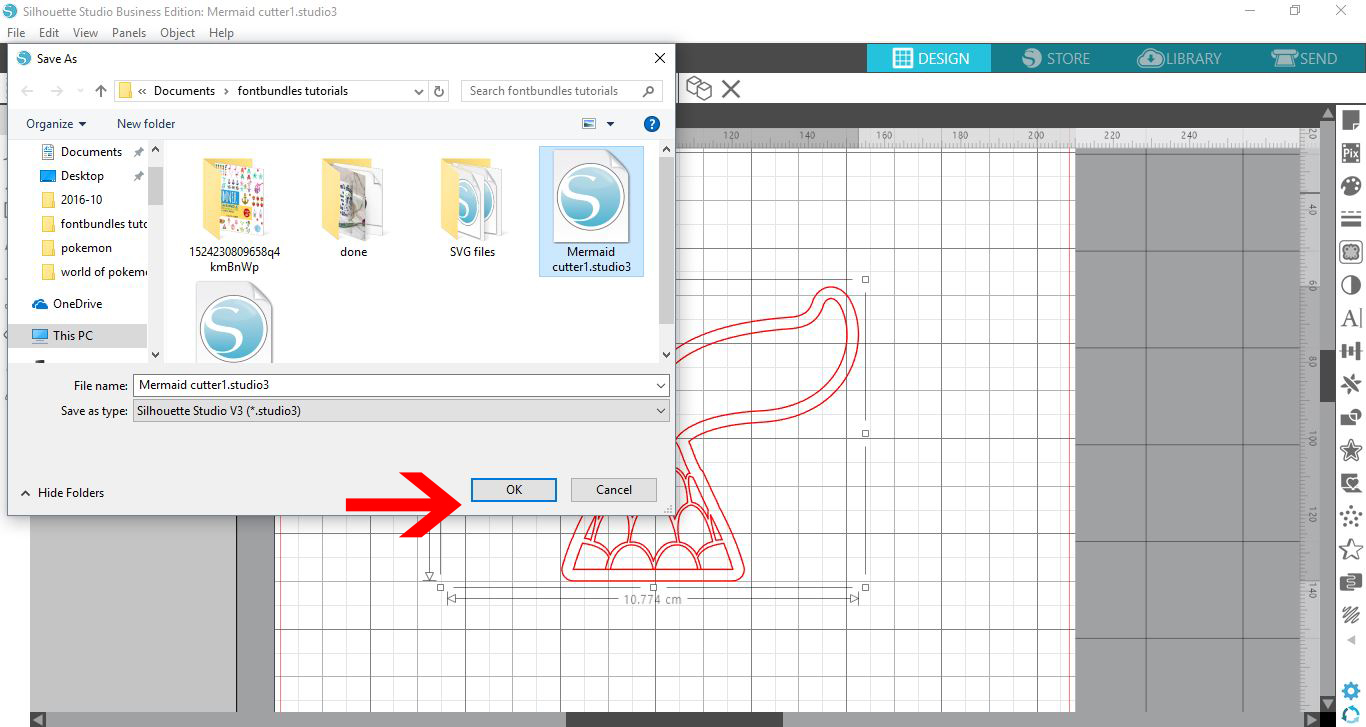Collapse with Hide Folders

click(x=62, y=492)
